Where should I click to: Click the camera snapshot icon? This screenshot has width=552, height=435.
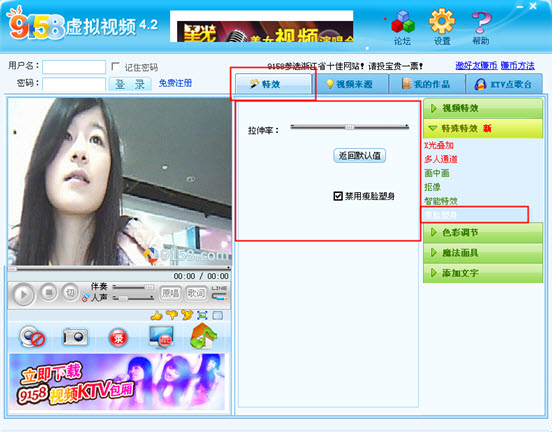pyautogui.click(x=75, y=337)
